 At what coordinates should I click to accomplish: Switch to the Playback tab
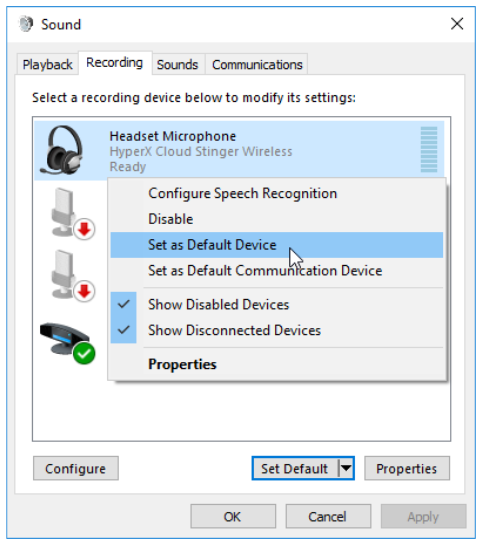point(48,65)
